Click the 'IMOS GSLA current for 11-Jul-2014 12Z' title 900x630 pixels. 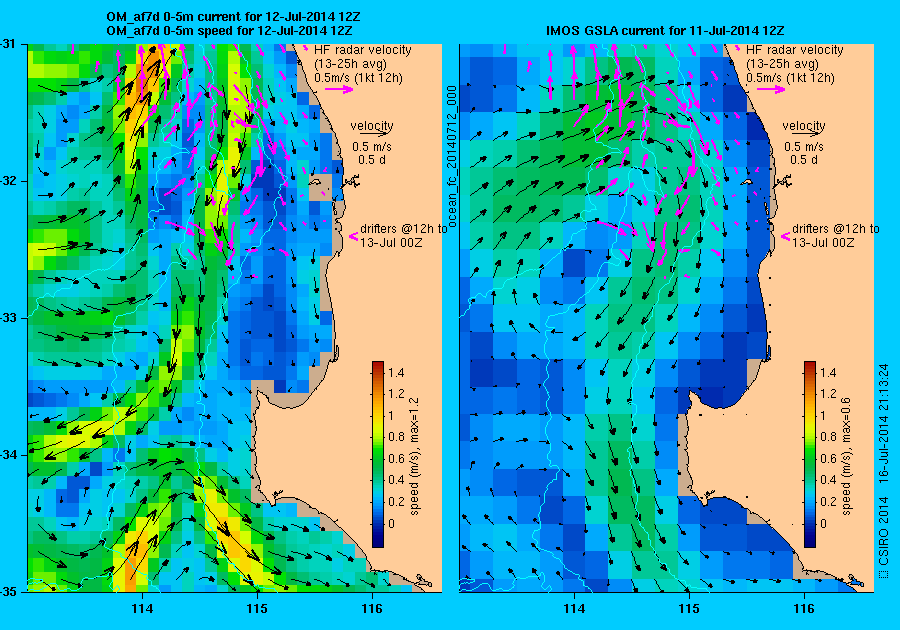click(x=665, y=30)
